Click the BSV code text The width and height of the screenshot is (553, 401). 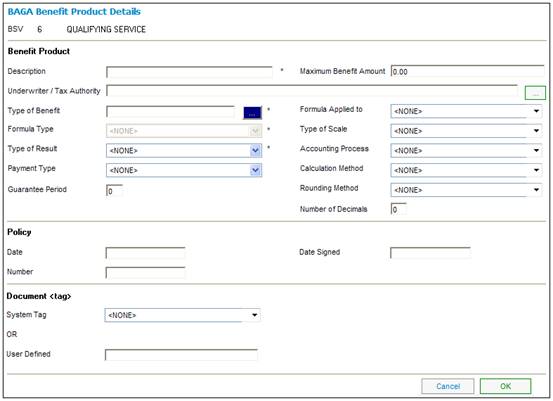[15, 29]
